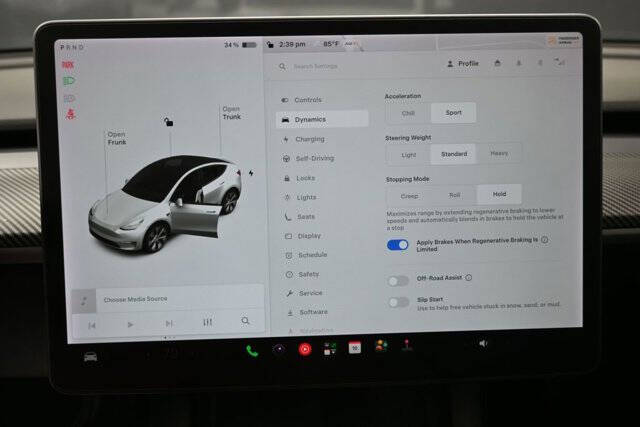The image size is (640, 427).
Task: Enable the Off-Road Assist toggle
Action: coord(398,281)
